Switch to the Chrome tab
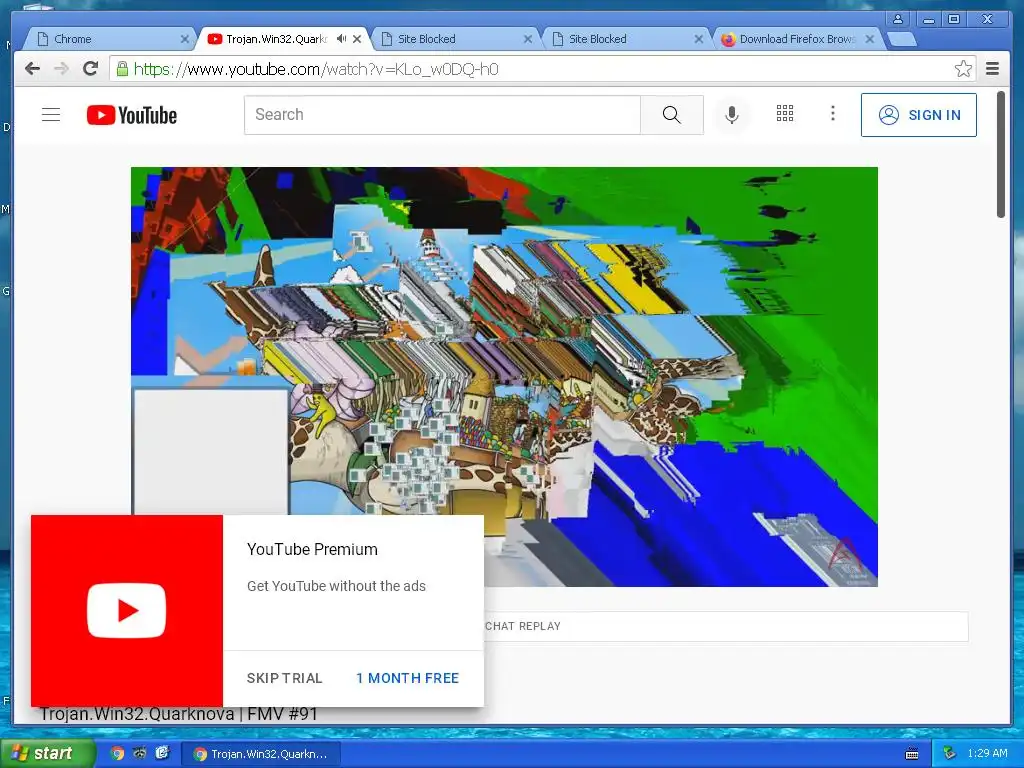1024x768 pixels. pos(108,39)
